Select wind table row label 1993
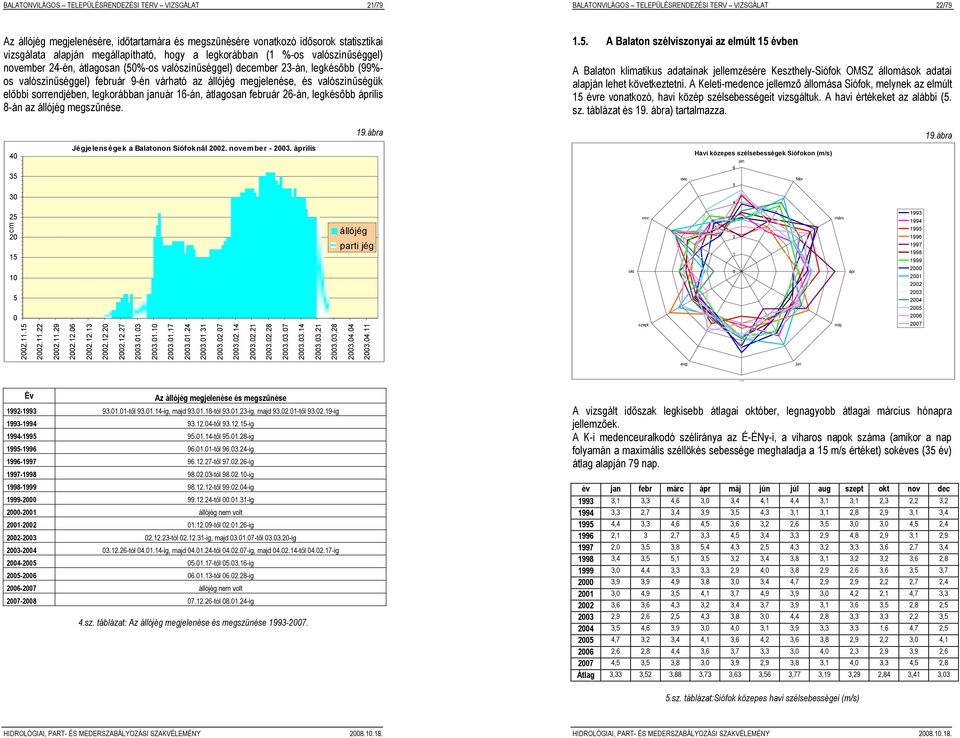 pyautogui.click(x=586, y=501)
